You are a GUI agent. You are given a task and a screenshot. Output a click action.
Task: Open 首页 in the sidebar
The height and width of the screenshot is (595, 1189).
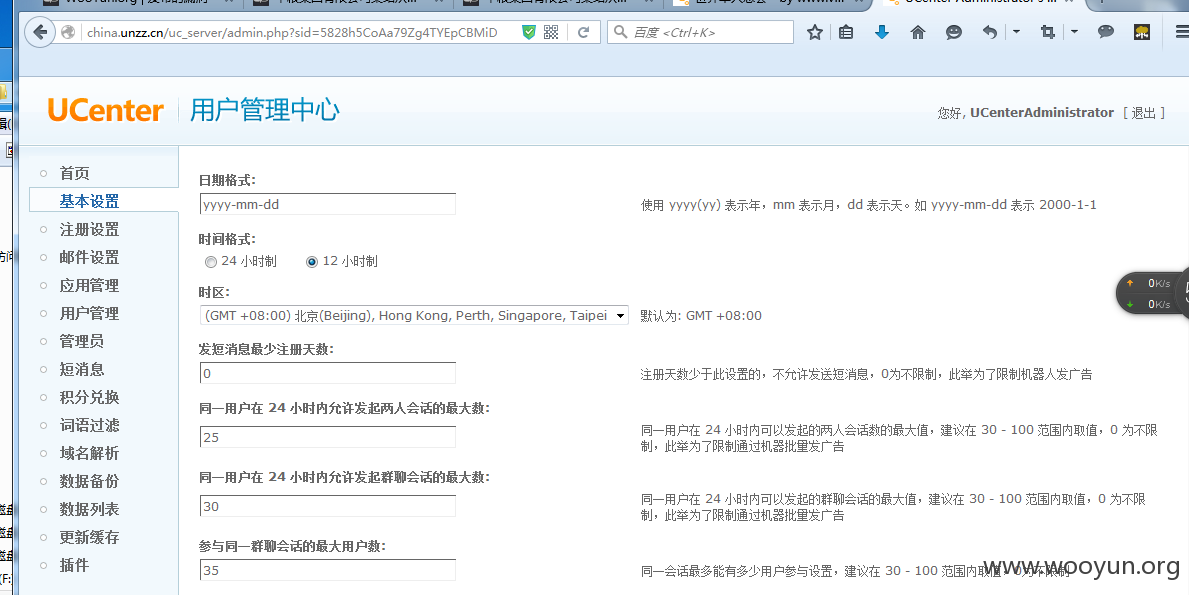[74, 174]
